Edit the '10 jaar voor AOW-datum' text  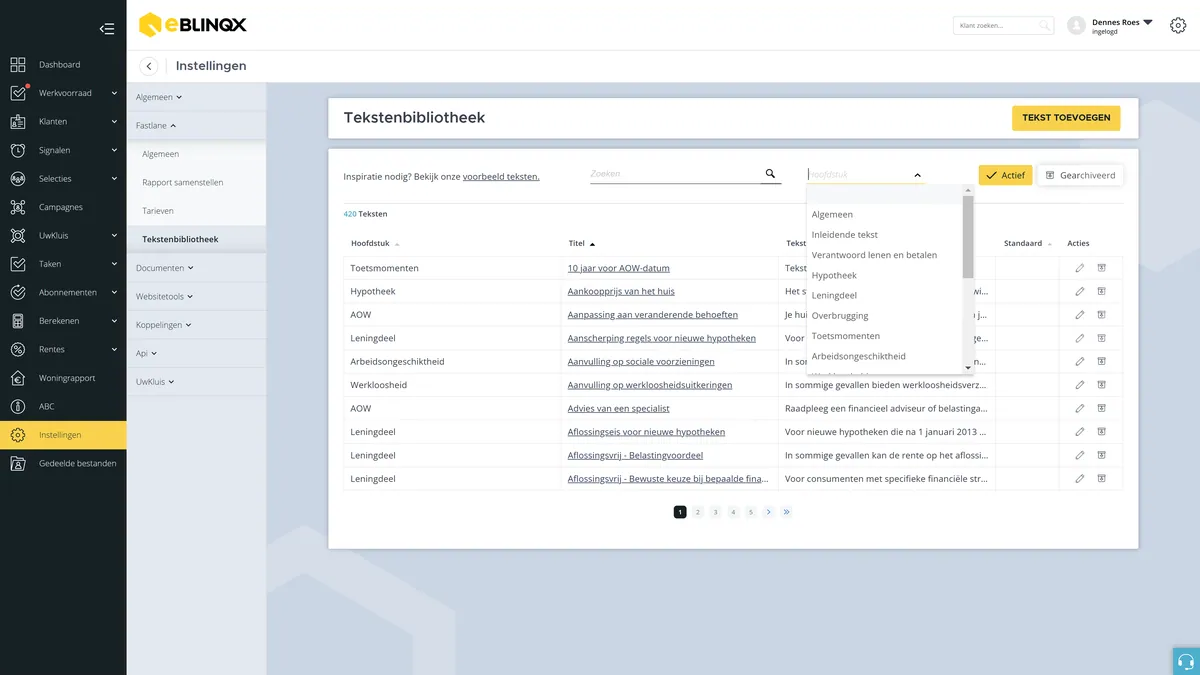[1079, 268]
